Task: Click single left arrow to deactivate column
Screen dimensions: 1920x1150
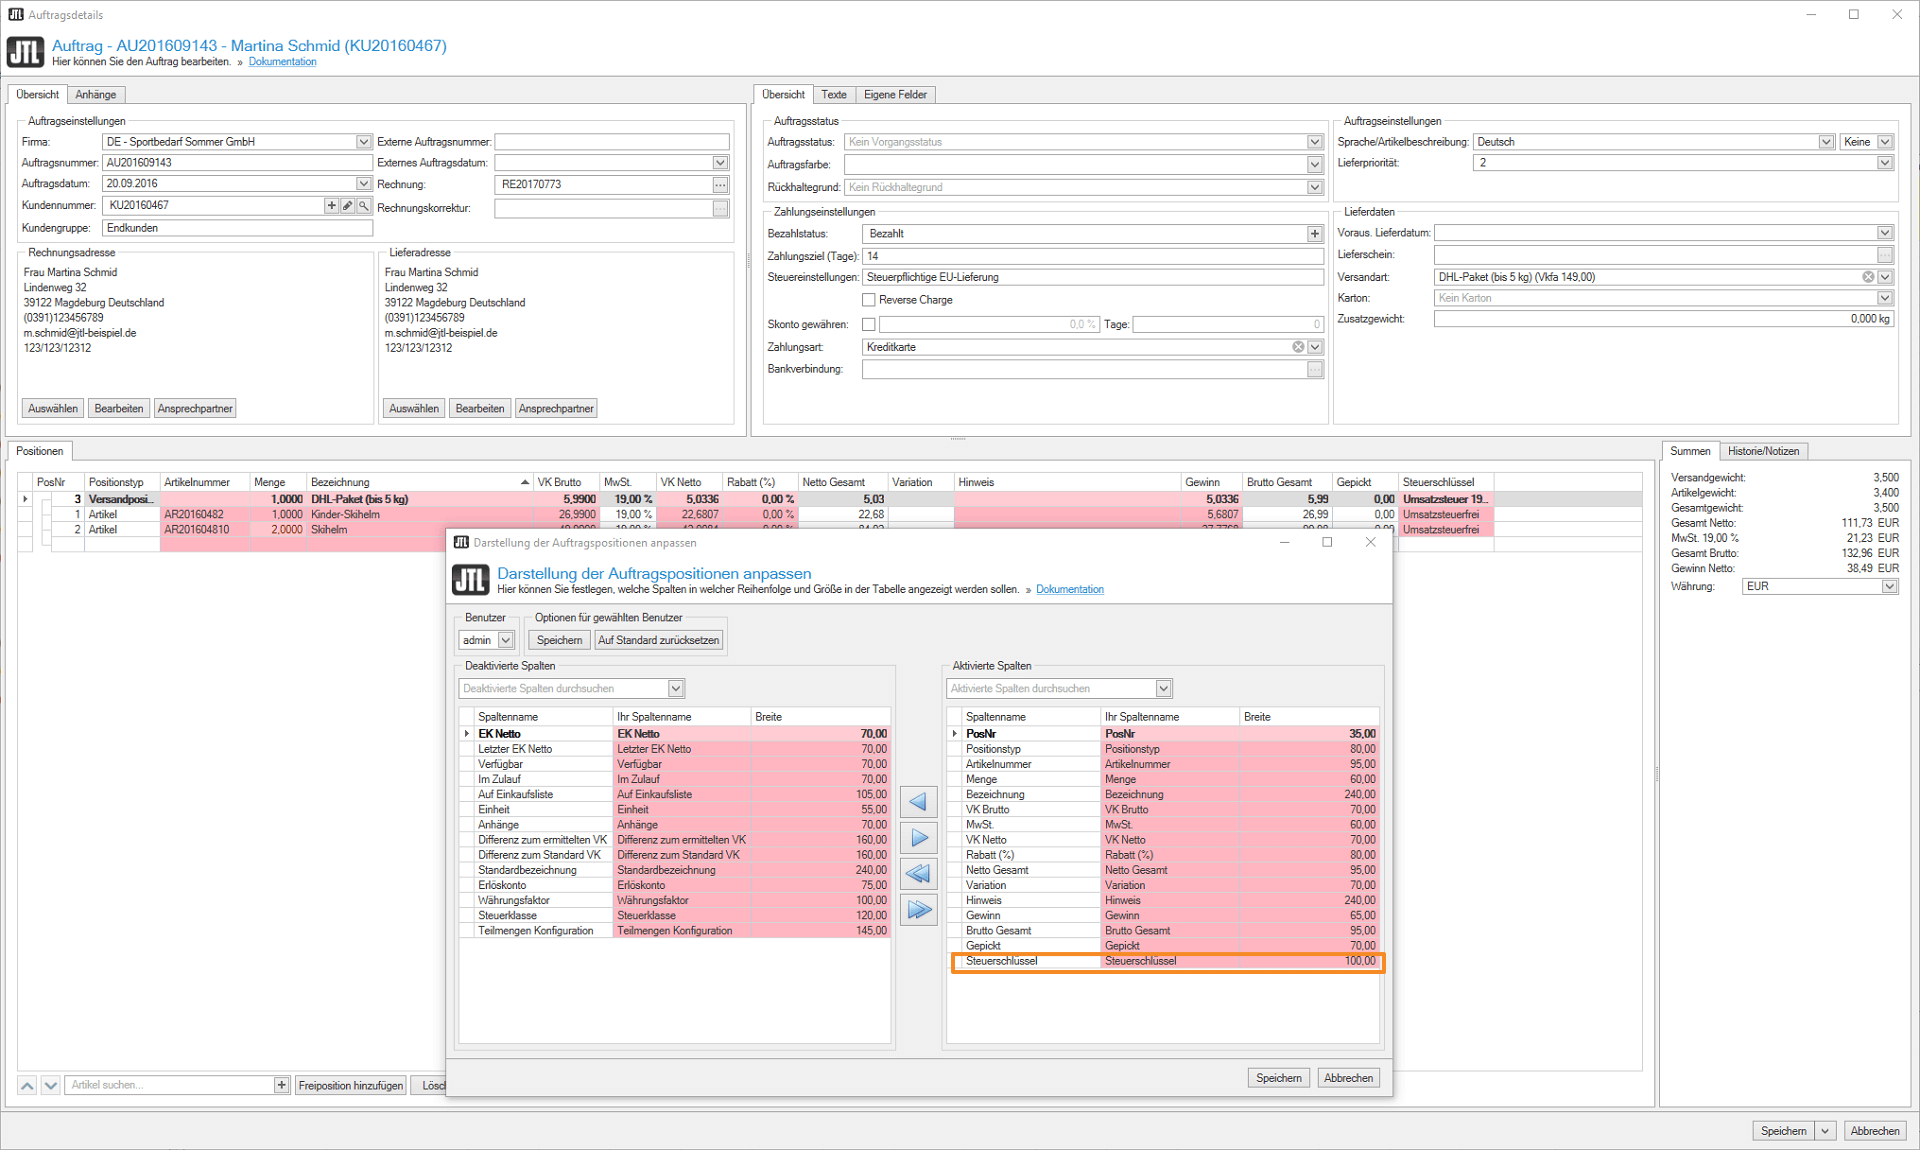Action: (918, 802)
